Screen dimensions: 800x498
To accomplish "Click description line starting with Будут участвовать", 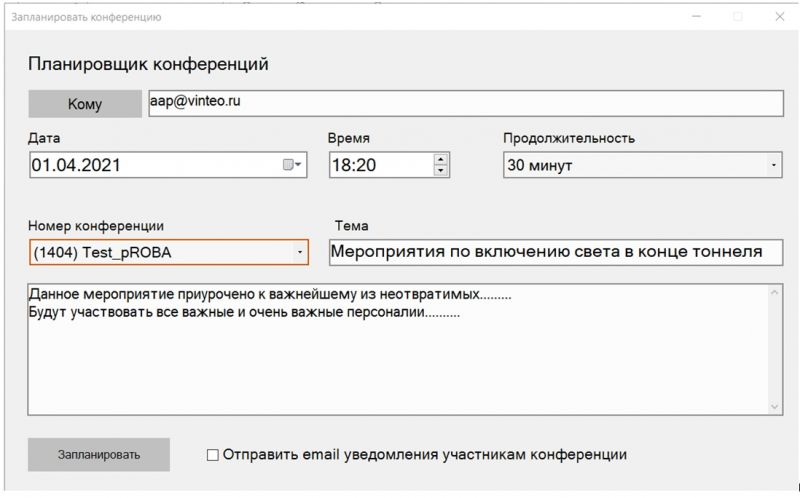I will [244, 312].
